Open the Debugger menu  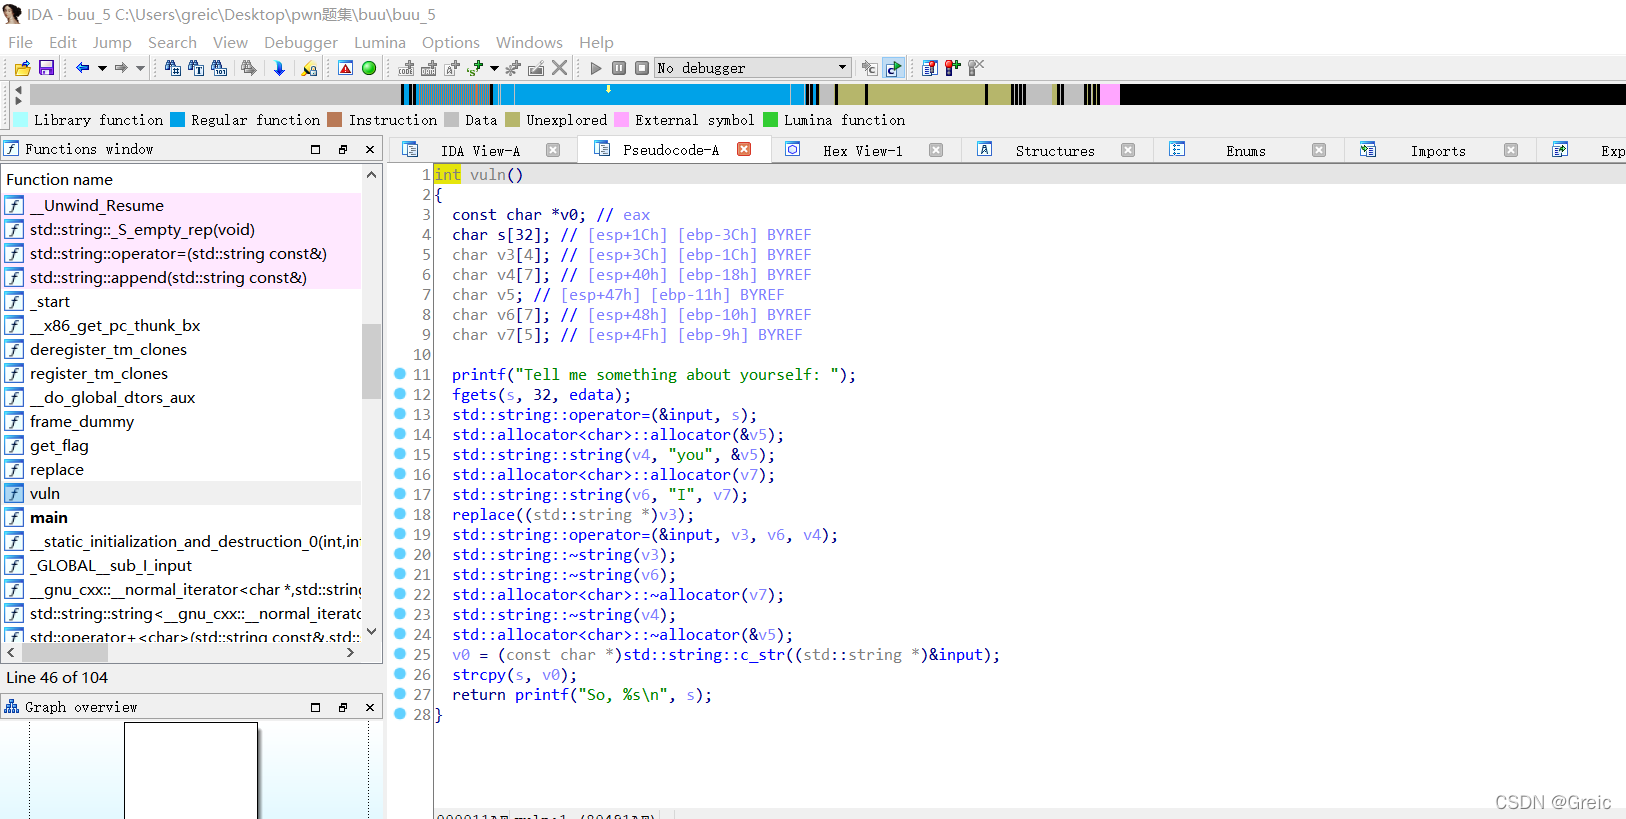(x=301, y=42)
